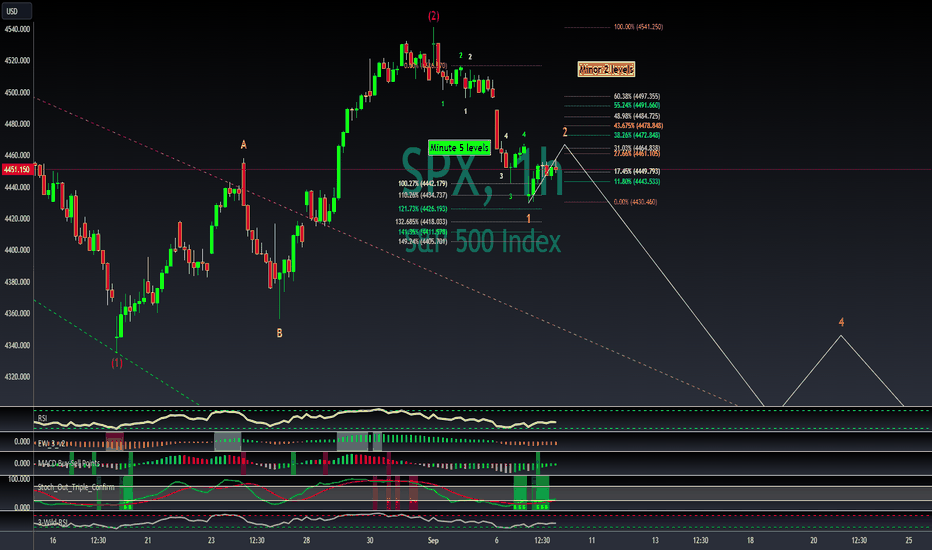Click the 100.00% (4541.250) Fibonacci level
This screenshot has height=550, width=932.
[638, 27]
